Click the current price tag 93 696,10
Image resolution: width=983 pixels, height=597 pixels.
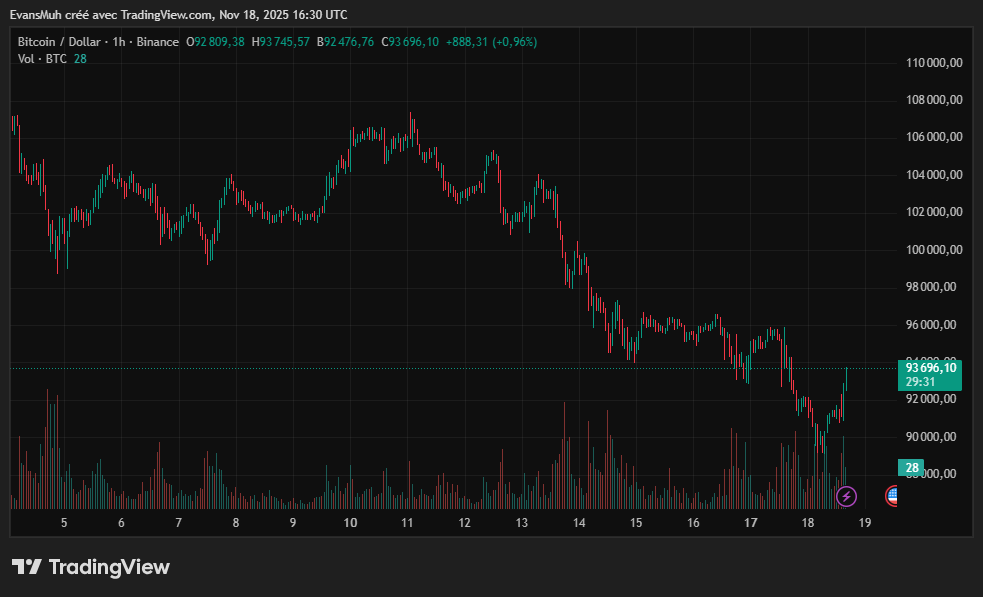point(931,368)
